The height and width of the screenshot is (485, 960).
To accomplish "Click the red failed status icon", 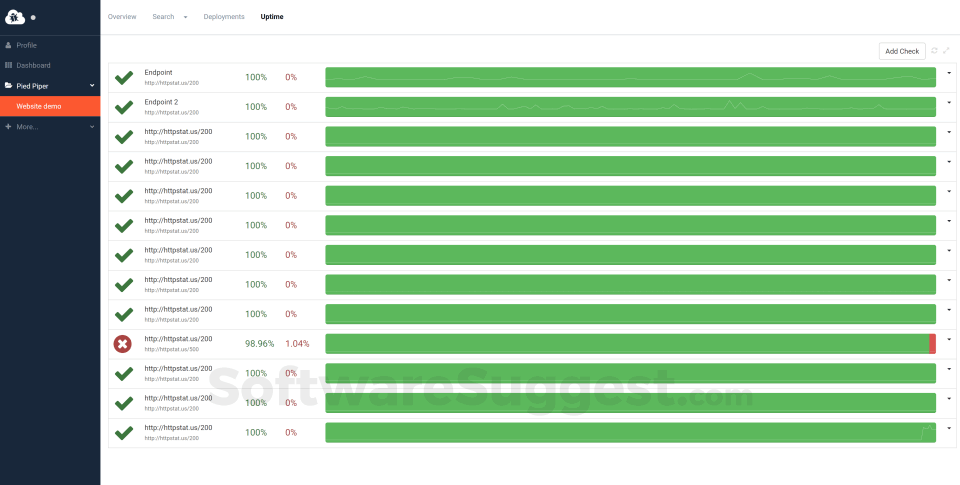I will coord(122,344).
